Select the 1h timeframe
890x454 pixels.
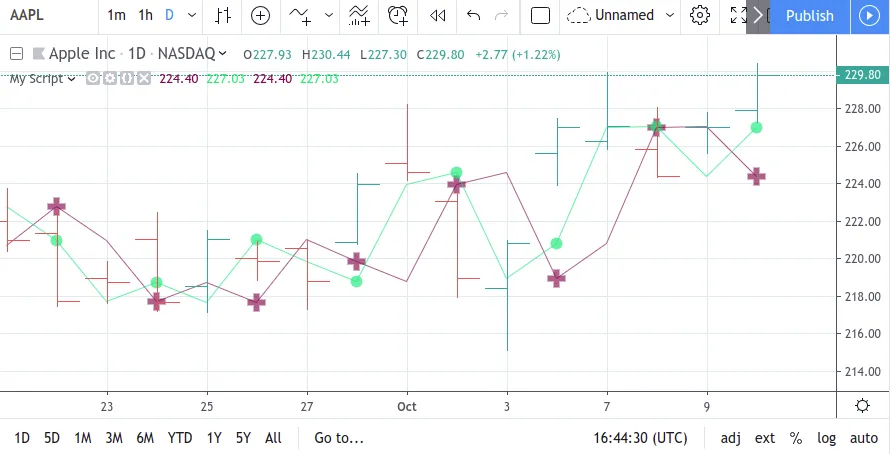coord(146,15)
